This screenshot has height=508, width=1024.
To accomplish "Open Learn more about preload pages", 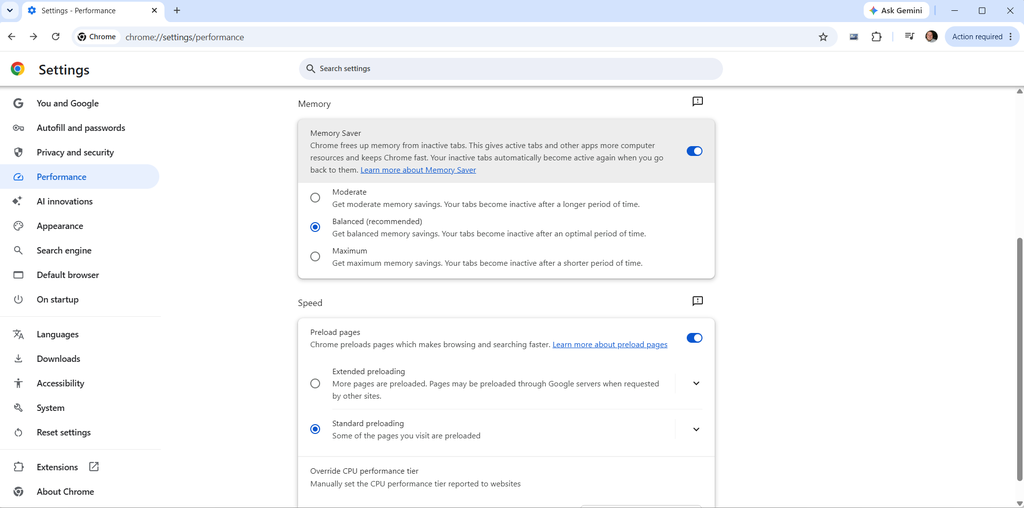I will click(610, 344).
